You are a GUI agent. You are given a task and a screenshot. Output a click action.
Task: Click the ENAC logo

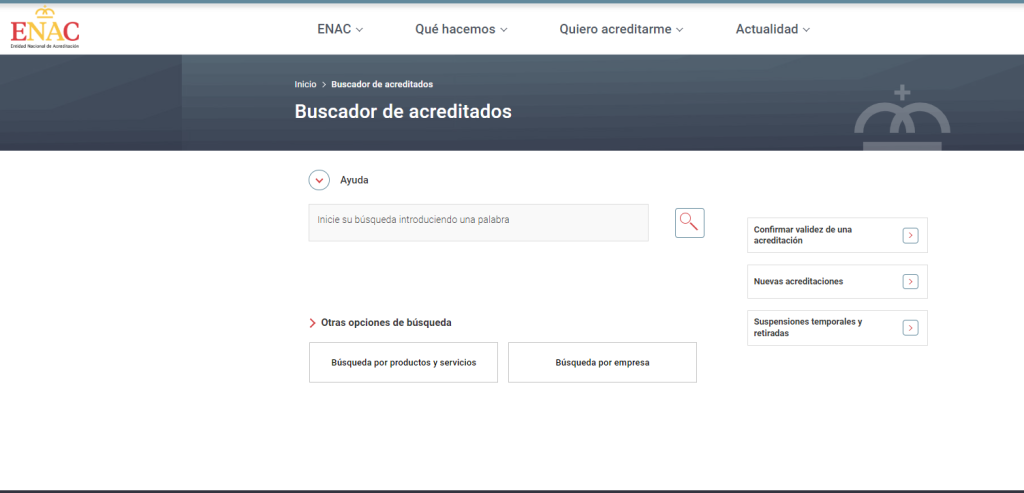(45, 28)
